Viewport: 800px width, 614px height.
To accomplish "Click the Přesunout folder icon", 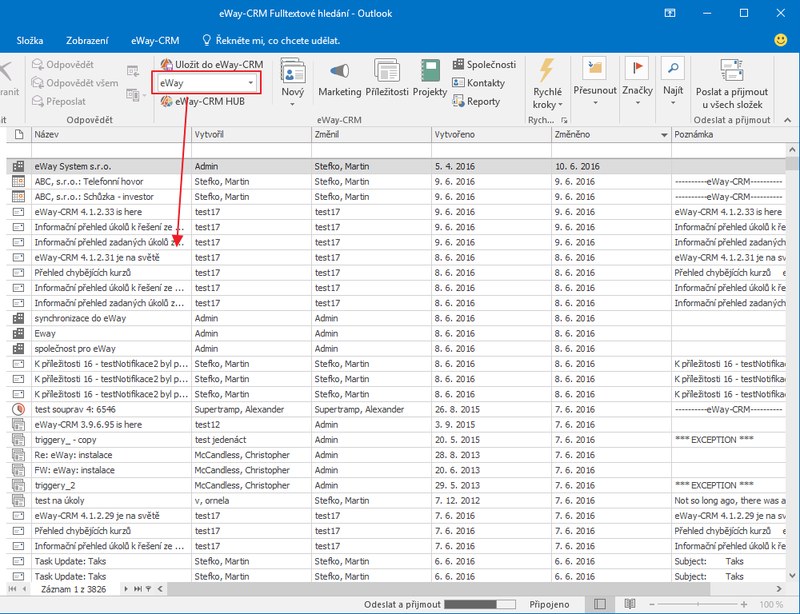I will click(595, 68).
